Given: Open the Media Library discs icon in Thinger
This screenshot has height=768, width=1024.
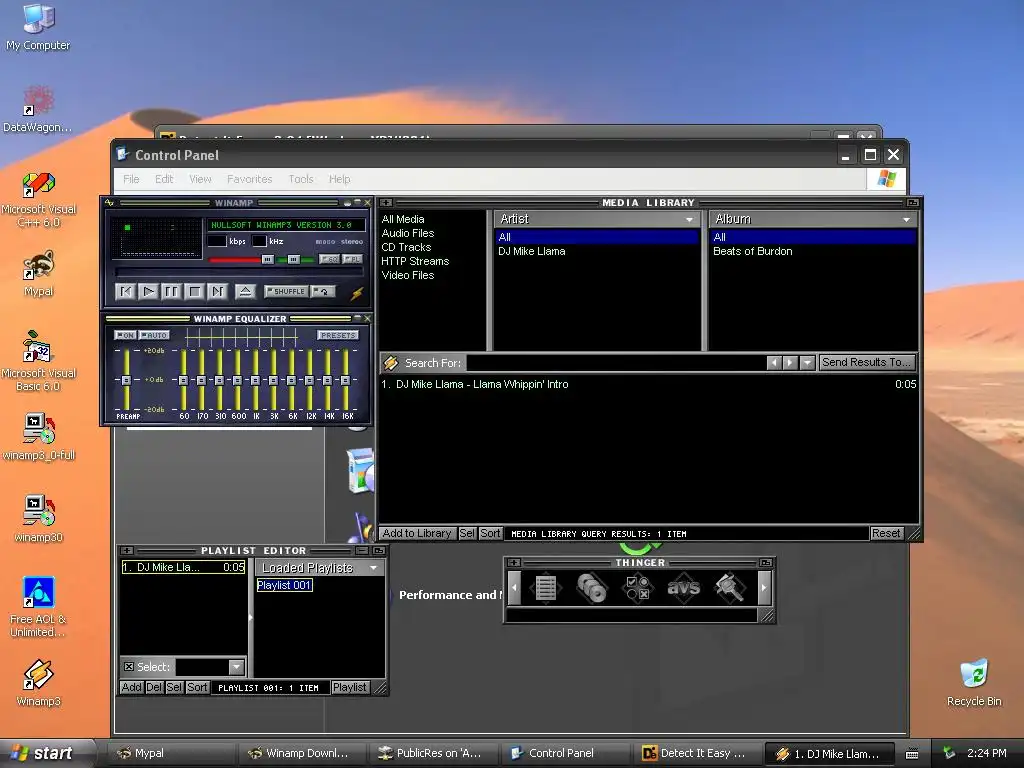Looking at the screenshot, I should 592,588.
